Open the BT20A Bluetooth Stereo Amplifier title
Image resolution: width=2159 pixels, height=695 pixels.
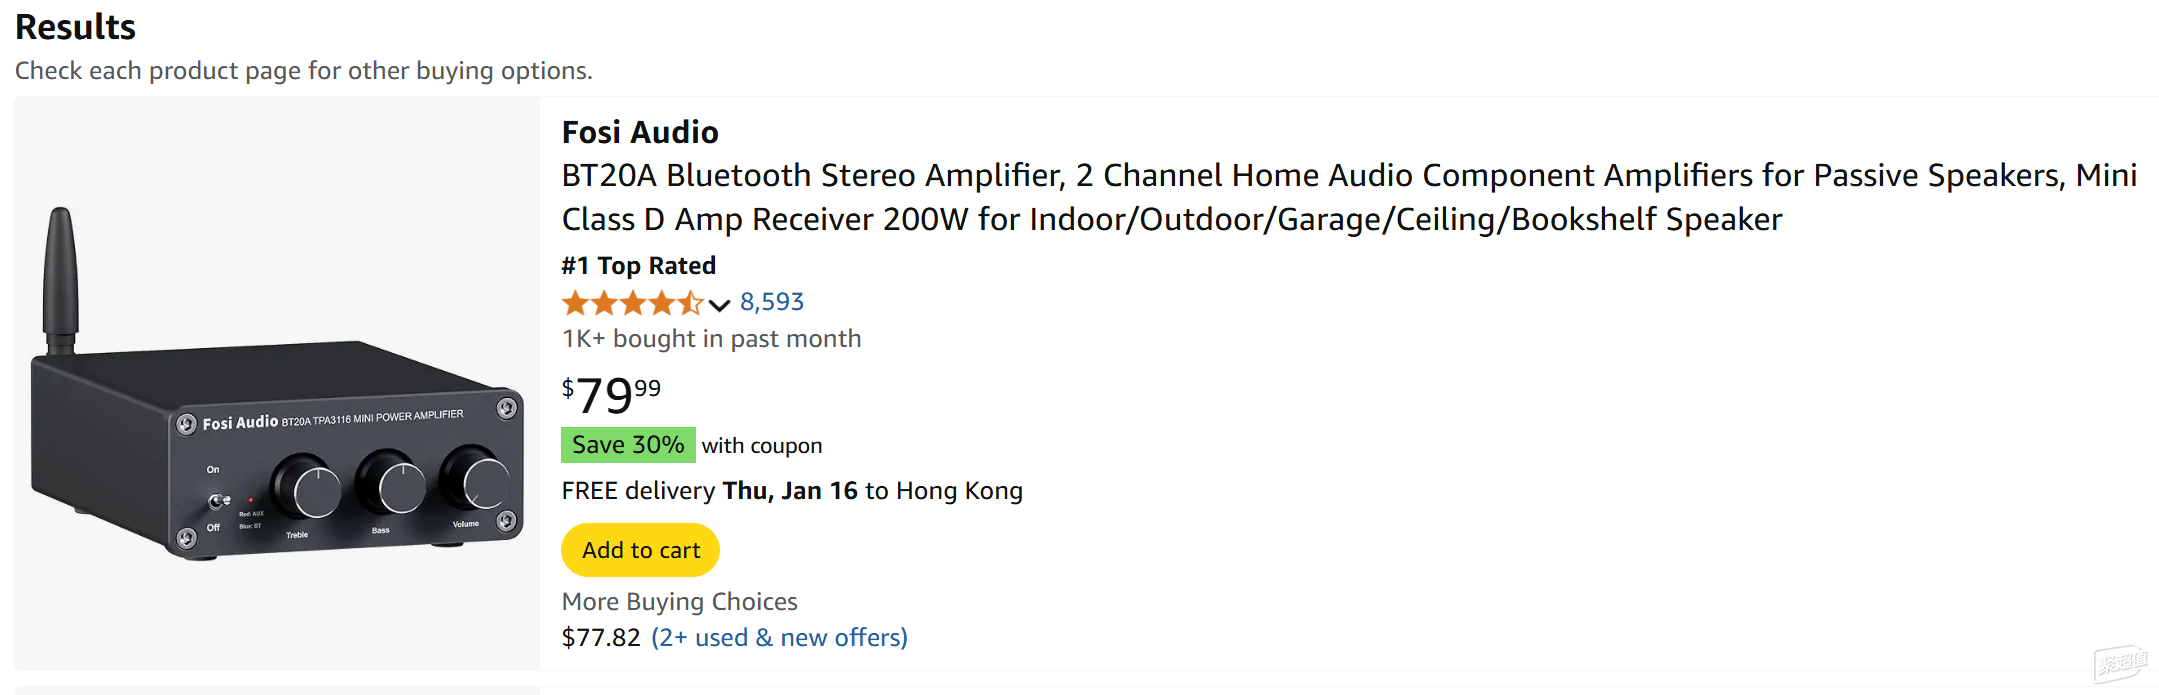(x=1348, y=197)
